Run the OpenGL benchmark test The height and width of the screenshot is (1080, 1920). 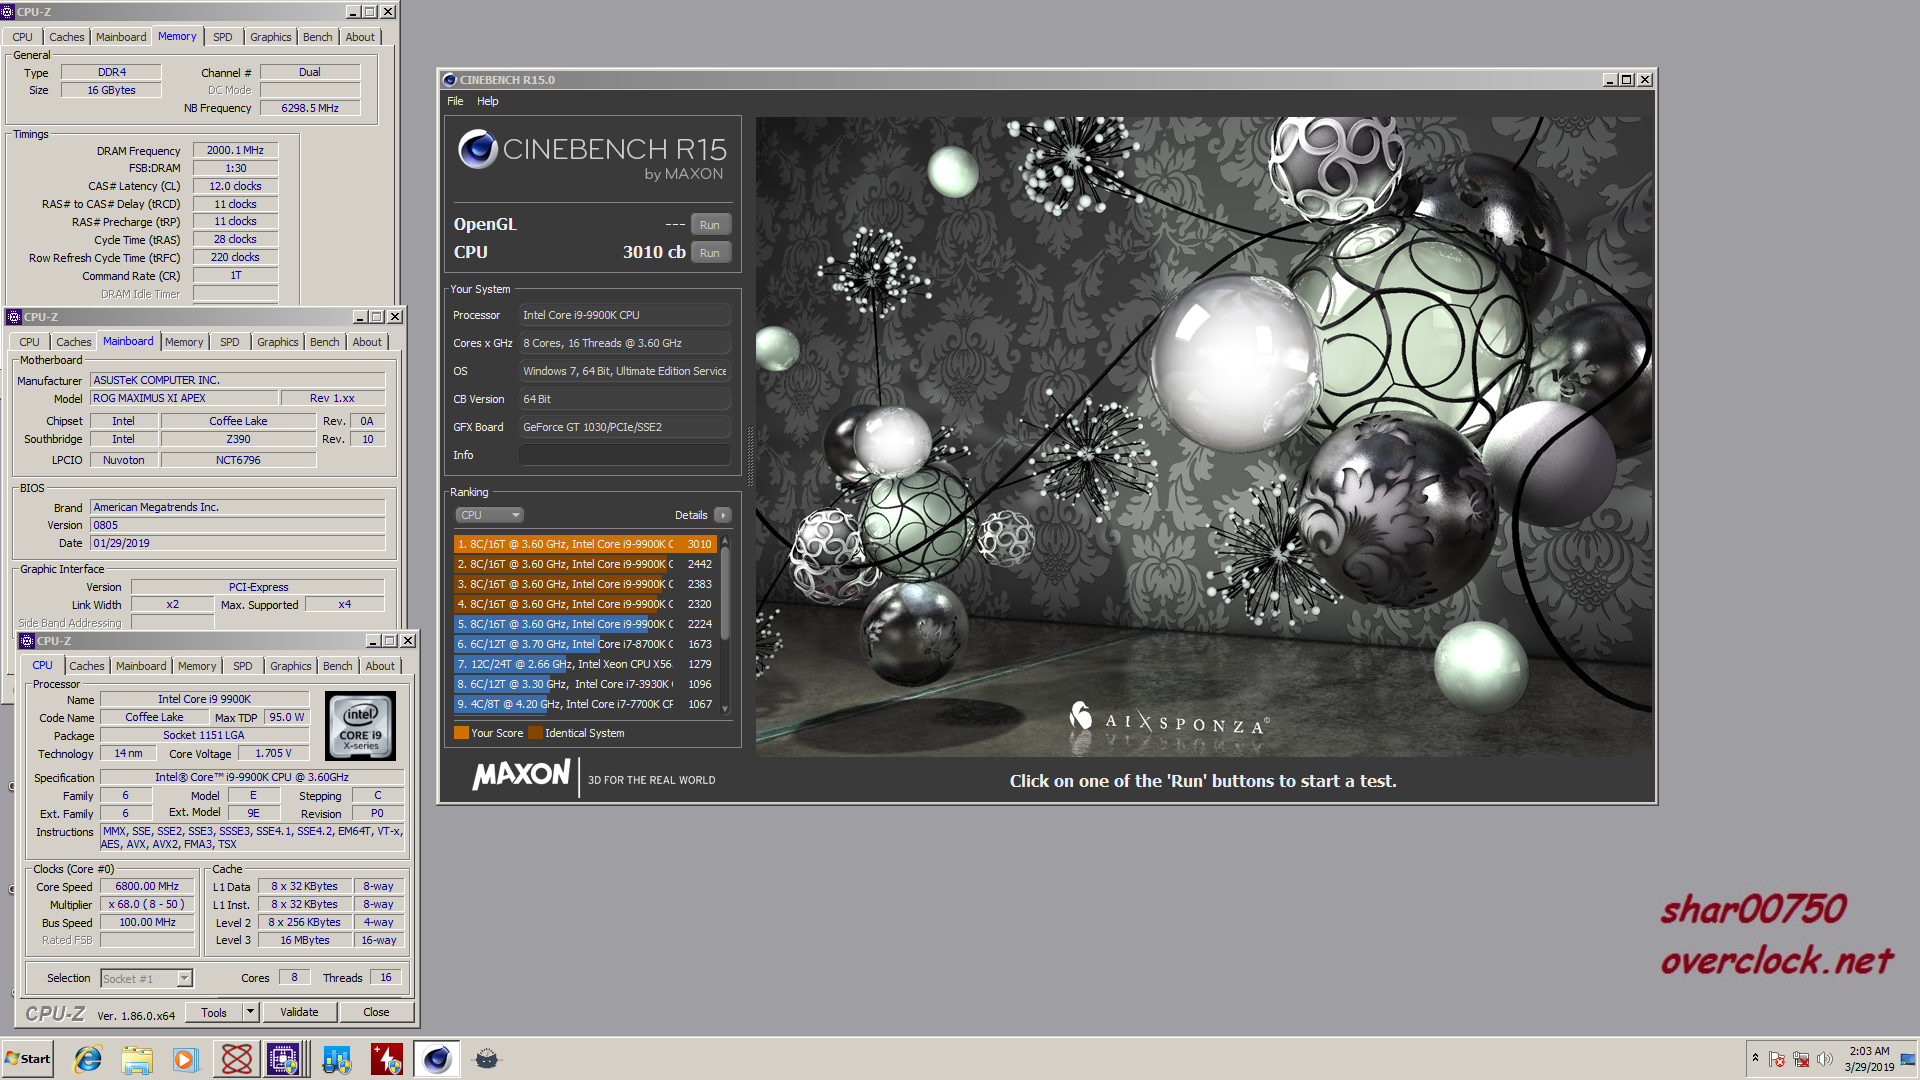710,225
